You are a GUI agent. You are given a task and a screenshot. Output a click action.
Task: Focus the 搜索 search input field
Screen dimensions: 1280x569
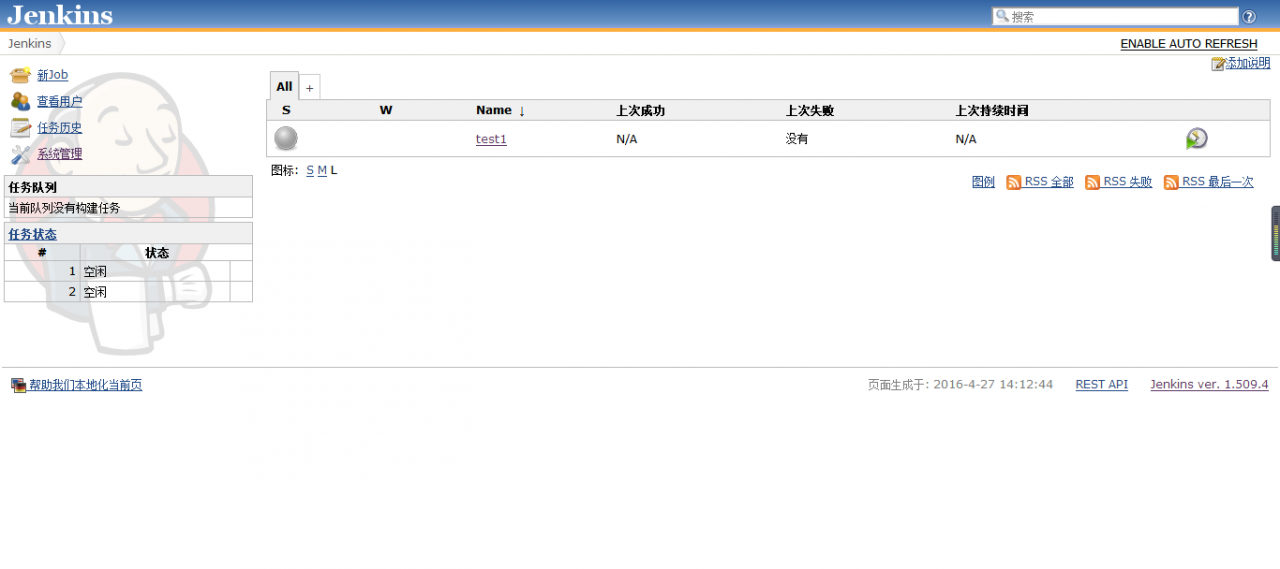(1116, 16)
